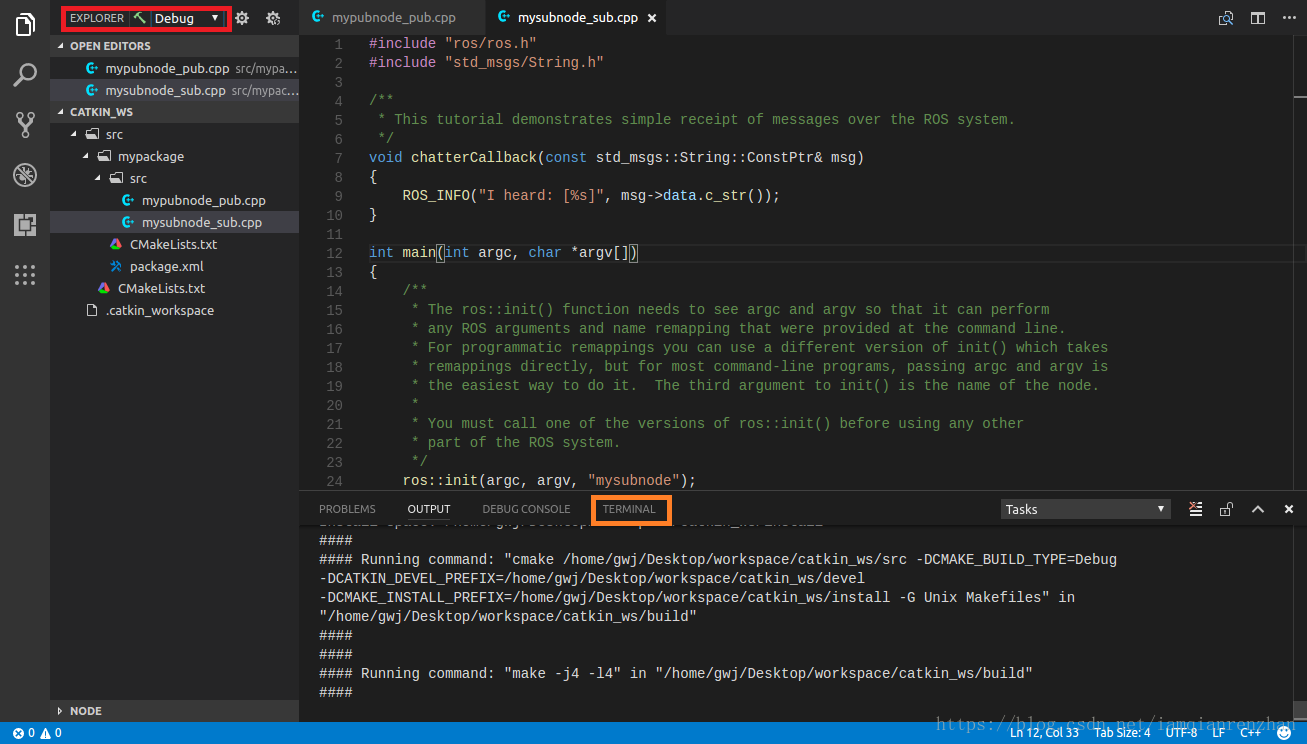Click the EXPLORER title label
This screenshot has width=1307, height=744.
pos(97,18)
